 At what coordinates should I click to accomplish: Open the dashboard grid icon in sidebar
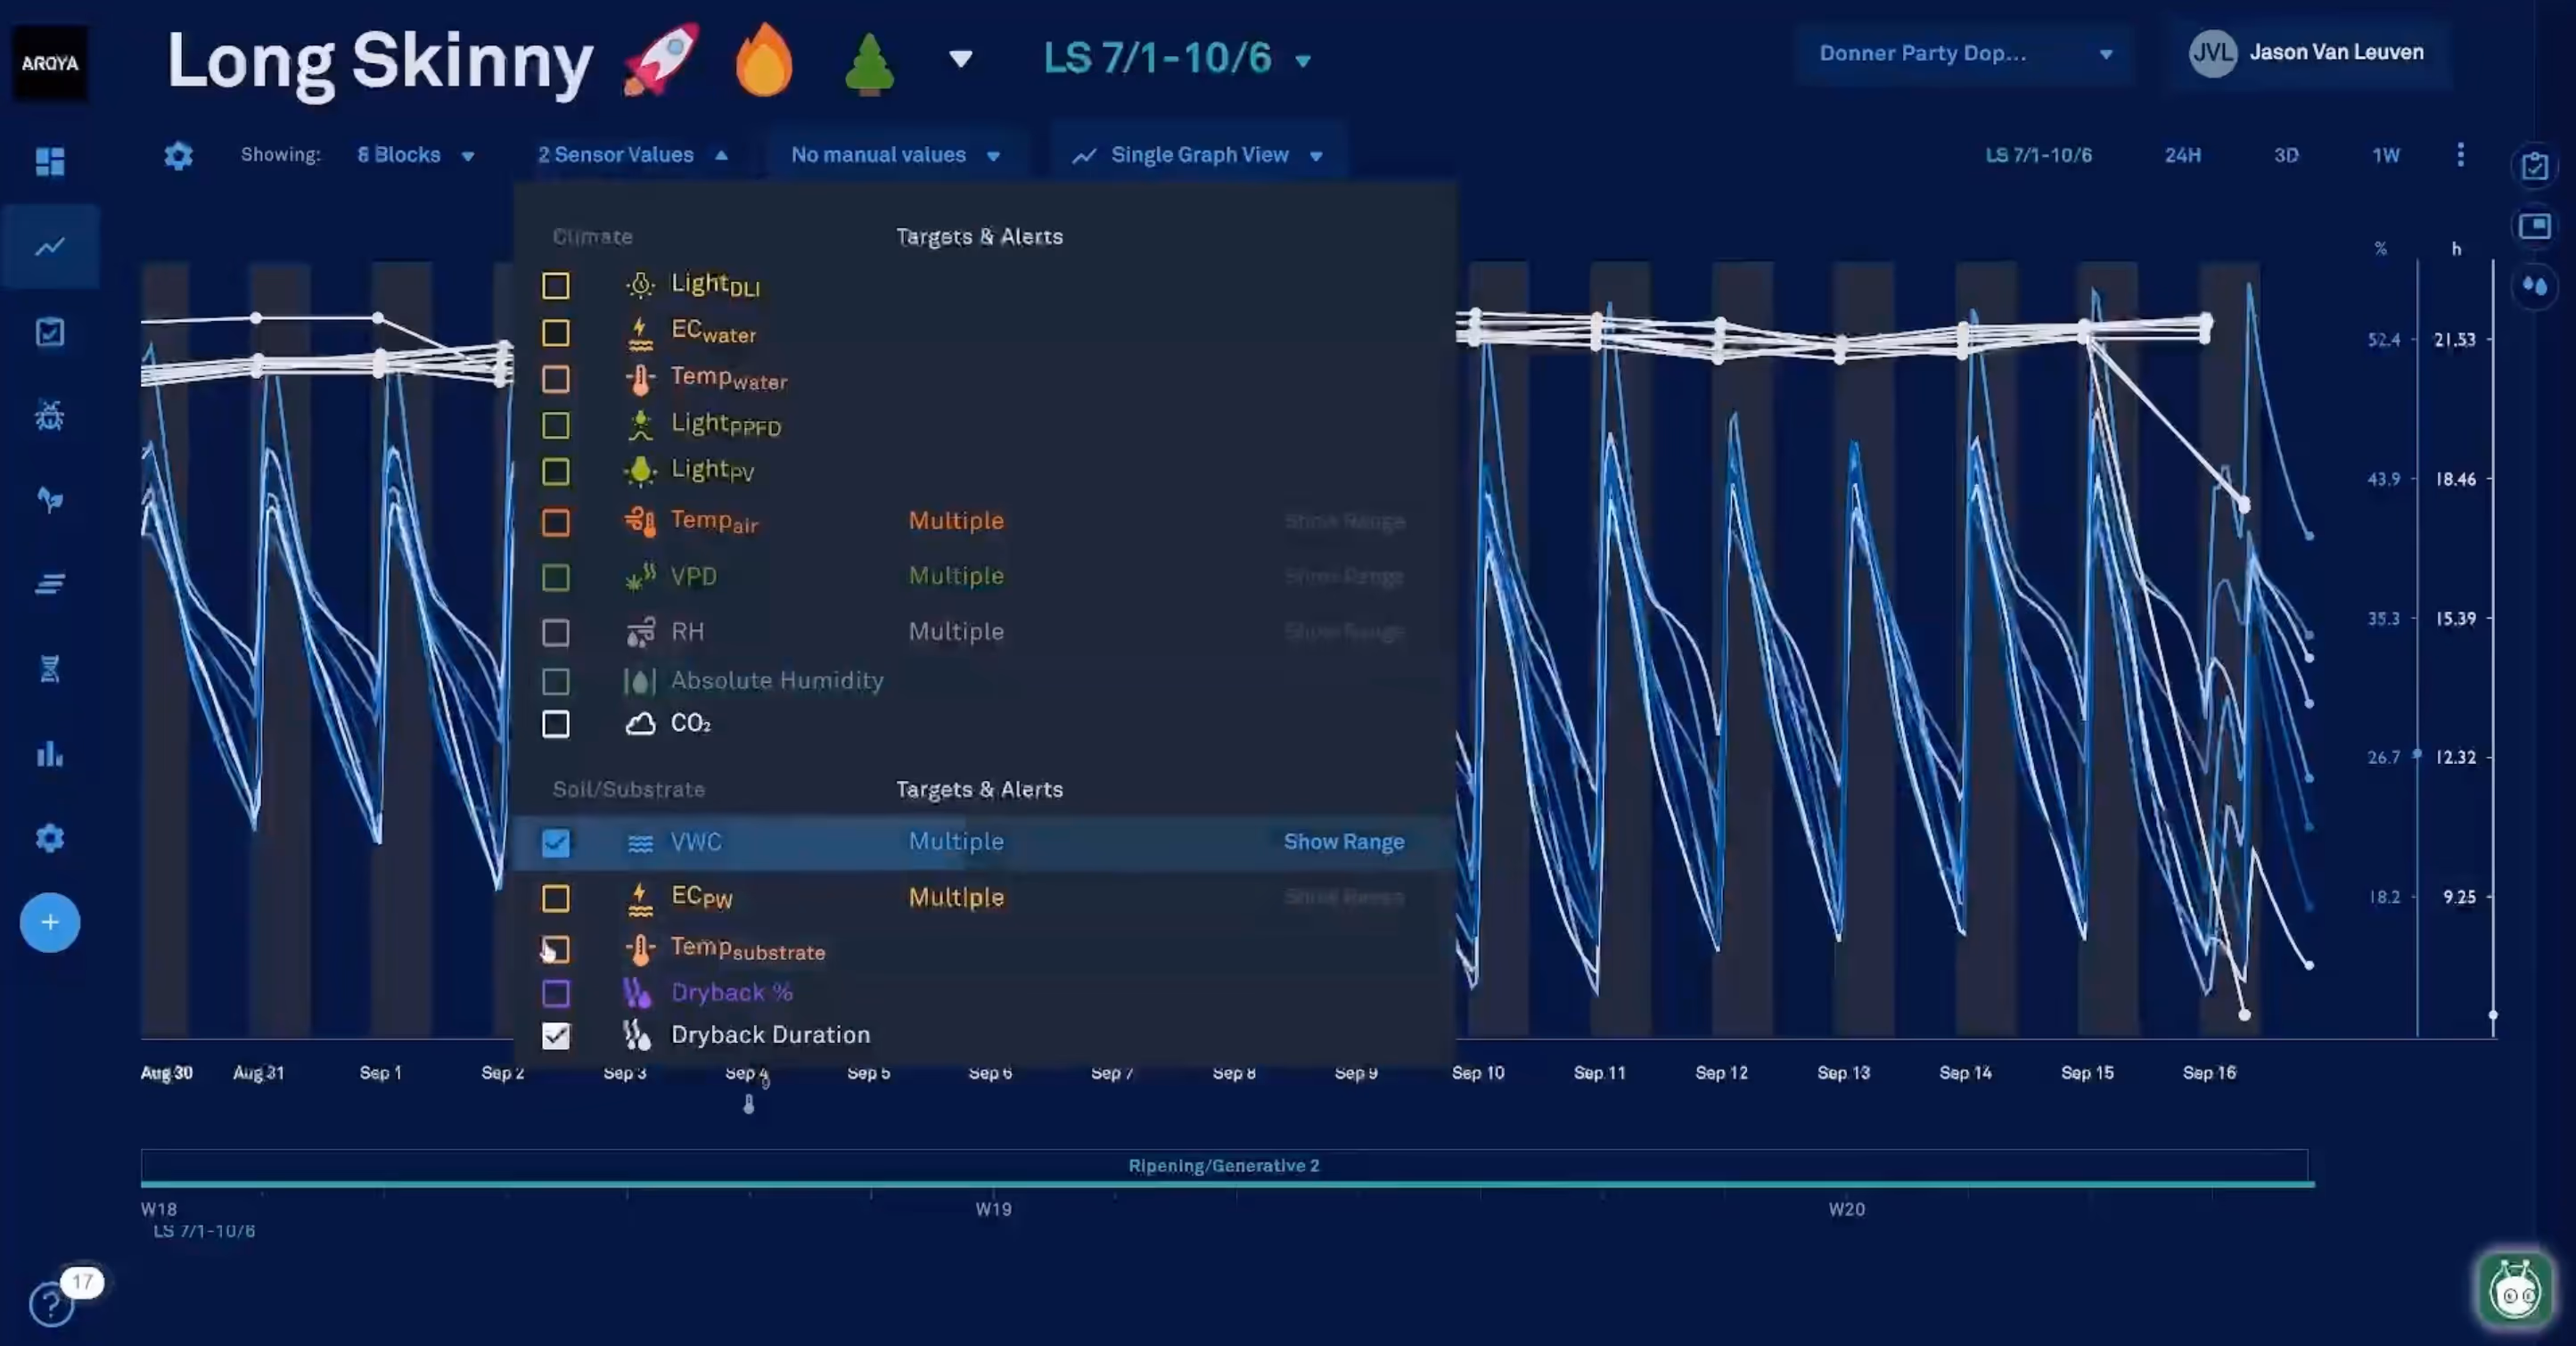[x=50, y=161]
